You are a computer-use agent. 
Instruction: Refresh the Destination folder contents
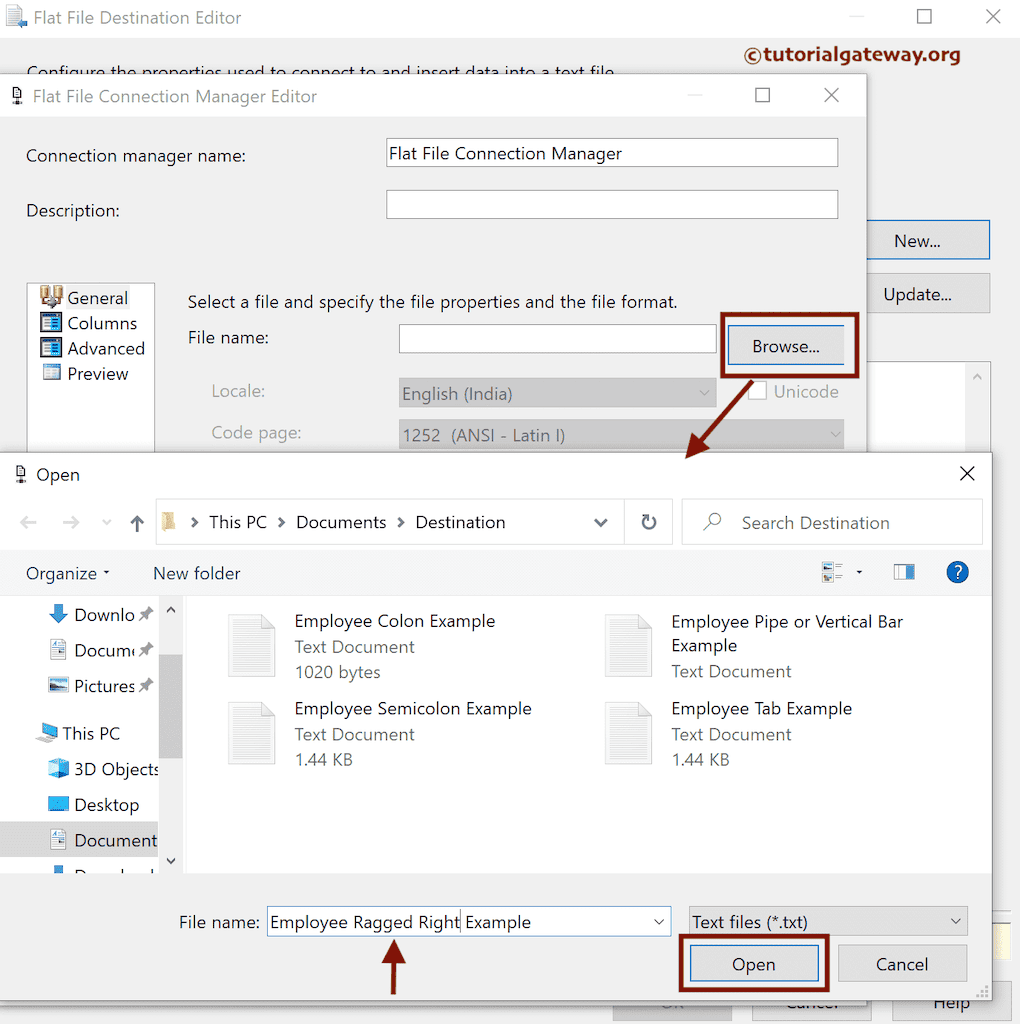point(648,522)
